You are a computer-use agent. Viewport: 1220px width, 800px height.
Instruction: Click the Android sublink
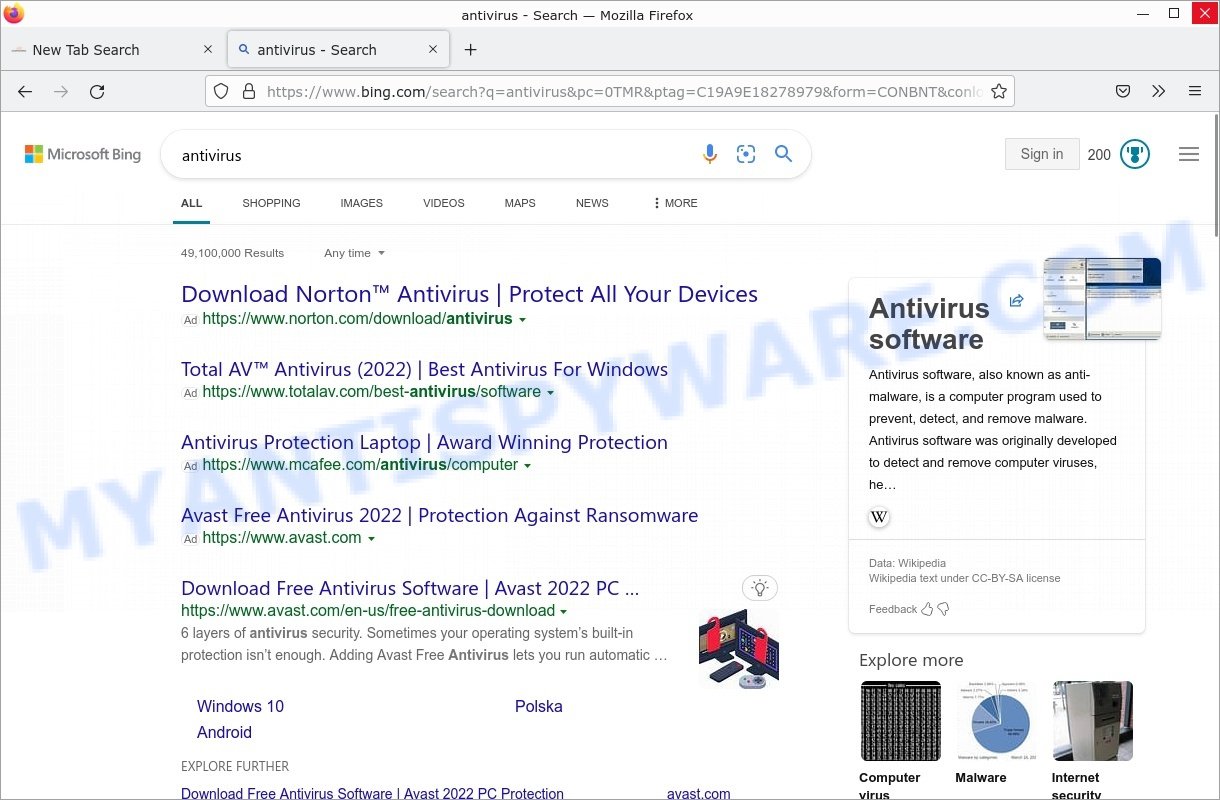(224, 732)
